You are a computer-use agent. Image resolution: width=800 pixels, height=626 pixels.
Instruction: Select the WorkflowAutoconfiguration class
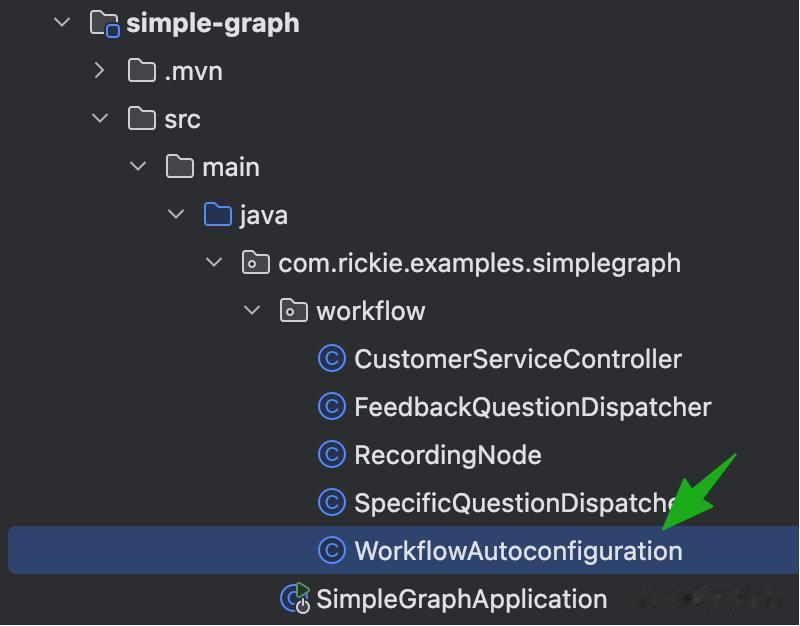[518, 551]
